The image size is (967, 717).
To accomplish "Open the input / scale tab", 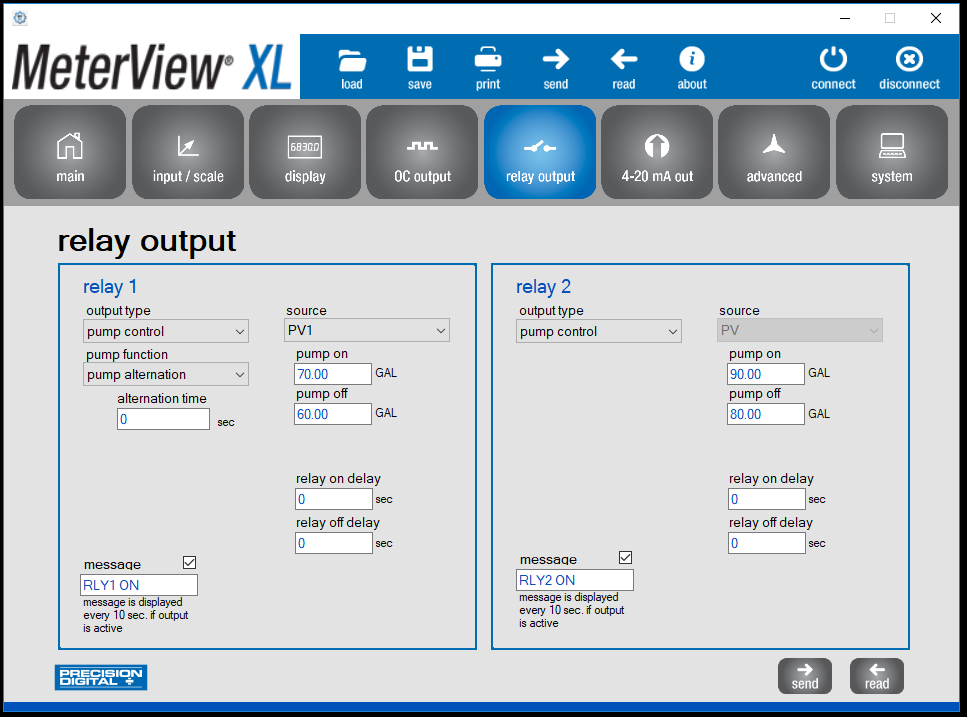I will tap(187, 152).
